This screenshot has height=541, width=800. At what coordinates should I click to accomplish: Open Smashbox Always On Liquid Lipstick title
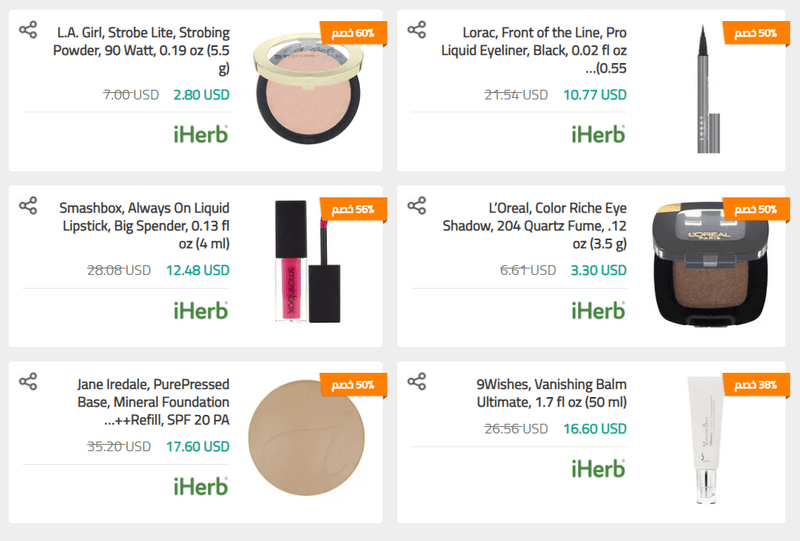click(144, 226)
